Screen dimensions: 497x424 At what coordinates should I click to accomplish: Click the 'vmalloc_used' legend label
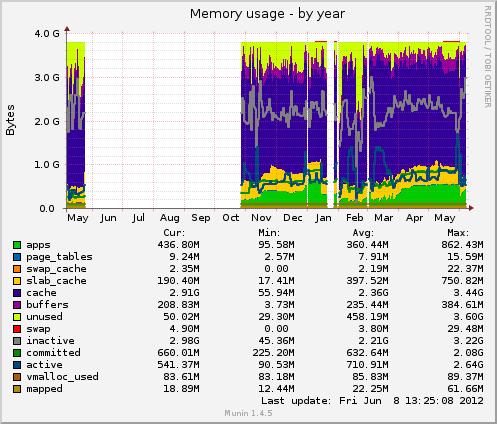(x=62, y=377)
